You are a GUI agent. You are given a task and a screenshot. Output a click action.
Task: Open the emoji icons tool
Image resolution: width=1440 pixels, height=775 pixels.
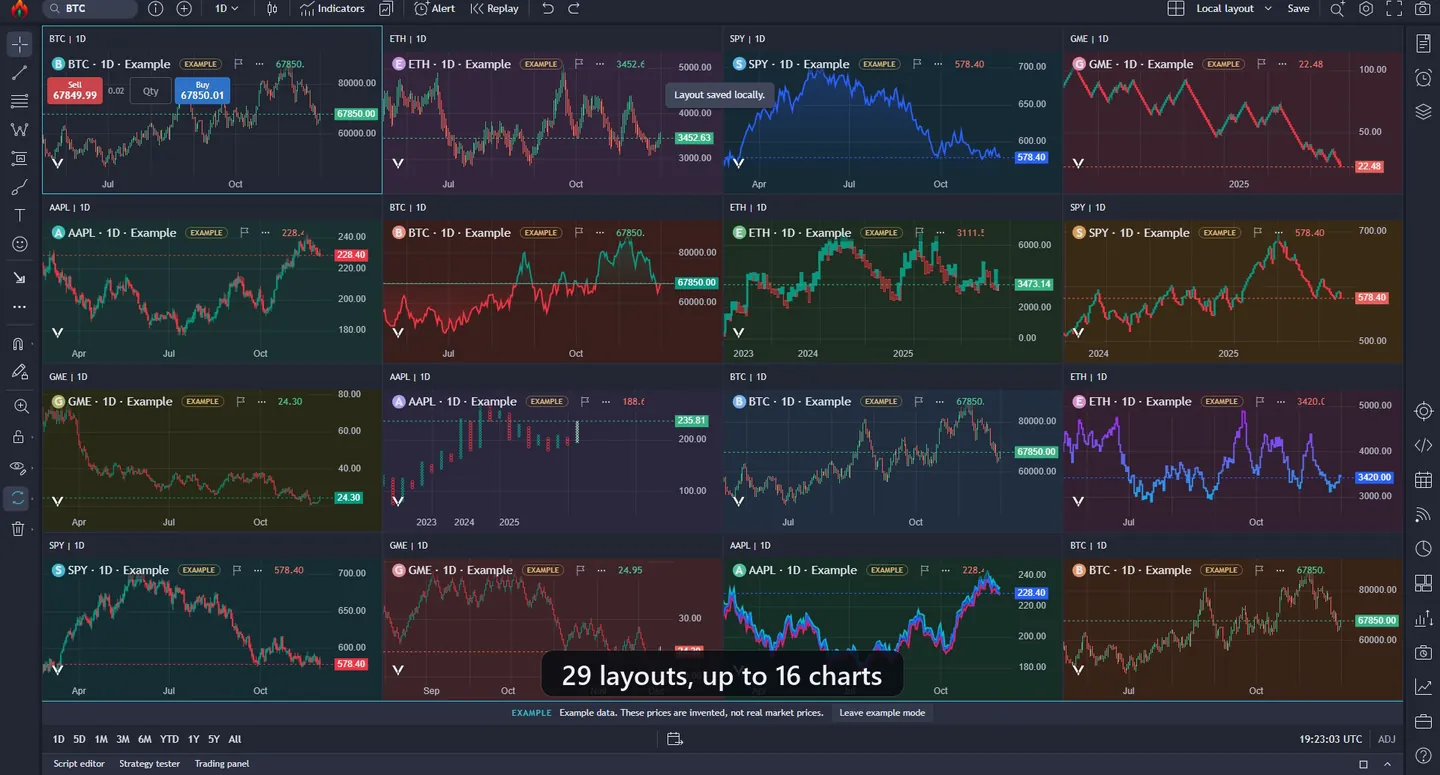19,244
